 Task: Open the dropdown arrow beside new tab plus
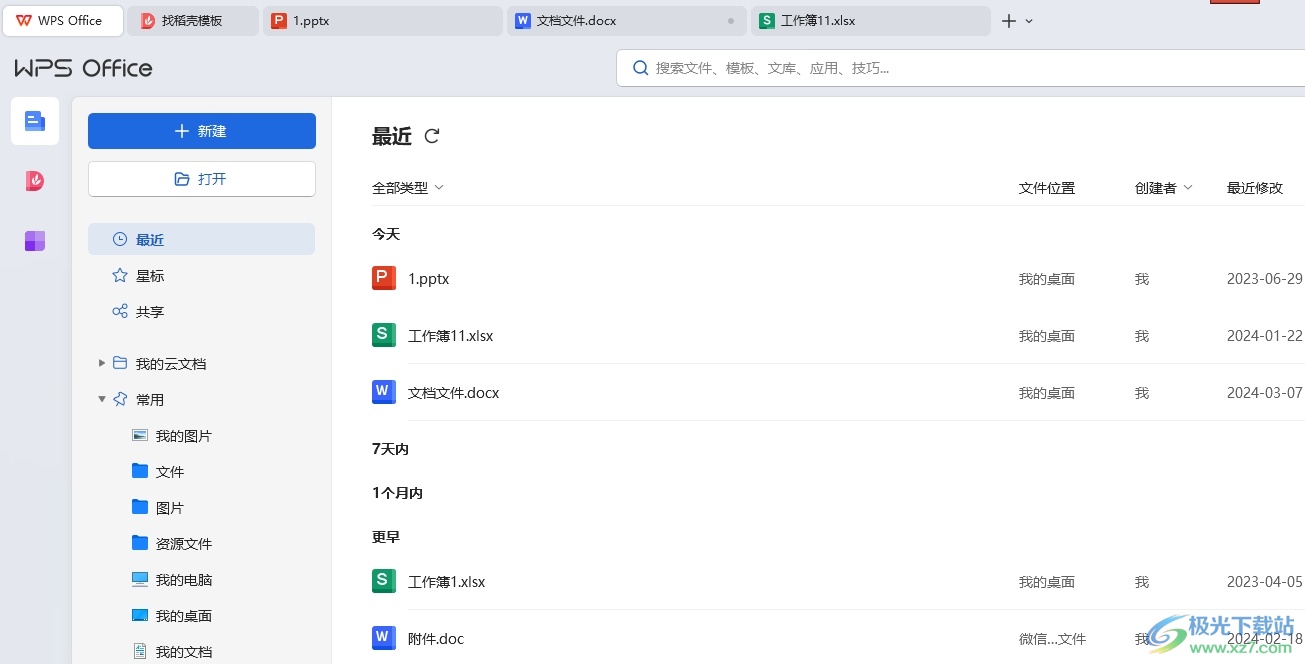click(1029, 21)
